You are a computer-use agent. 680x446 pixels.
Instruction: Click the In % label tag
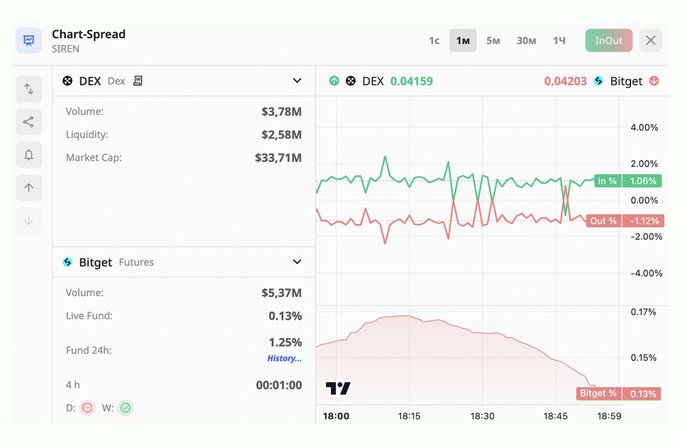pos(607,181)
